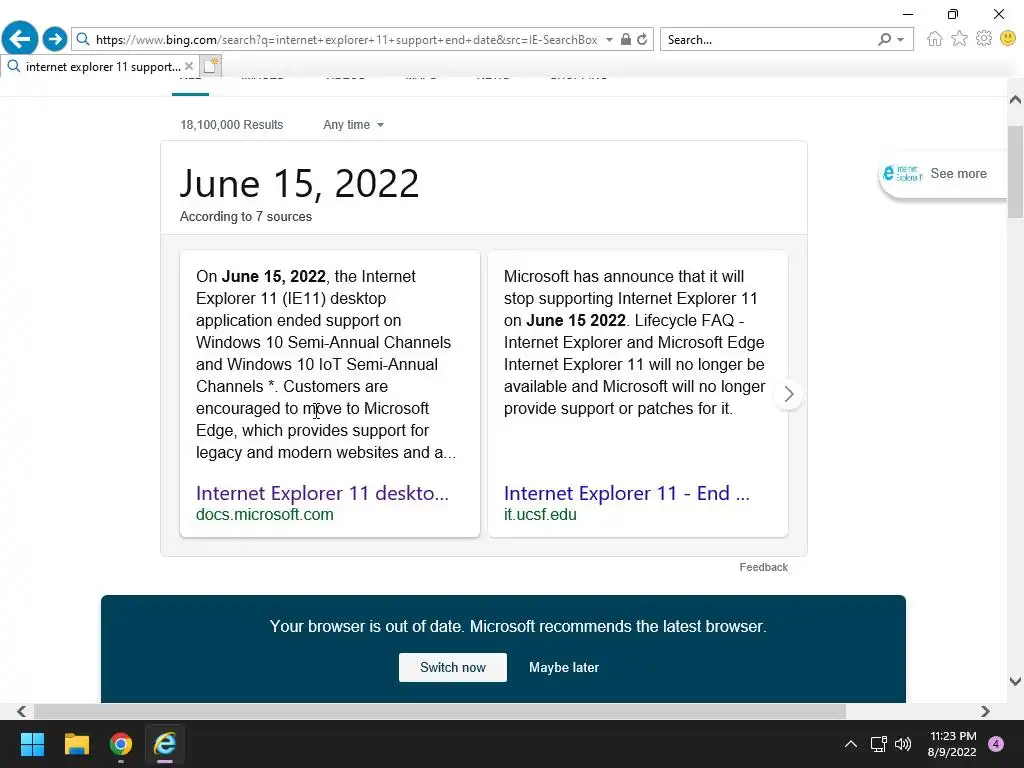Screen dimensions: 1024x768
Task: Click Switch now button
Action: pyautogui.click(x=453, y=667)
